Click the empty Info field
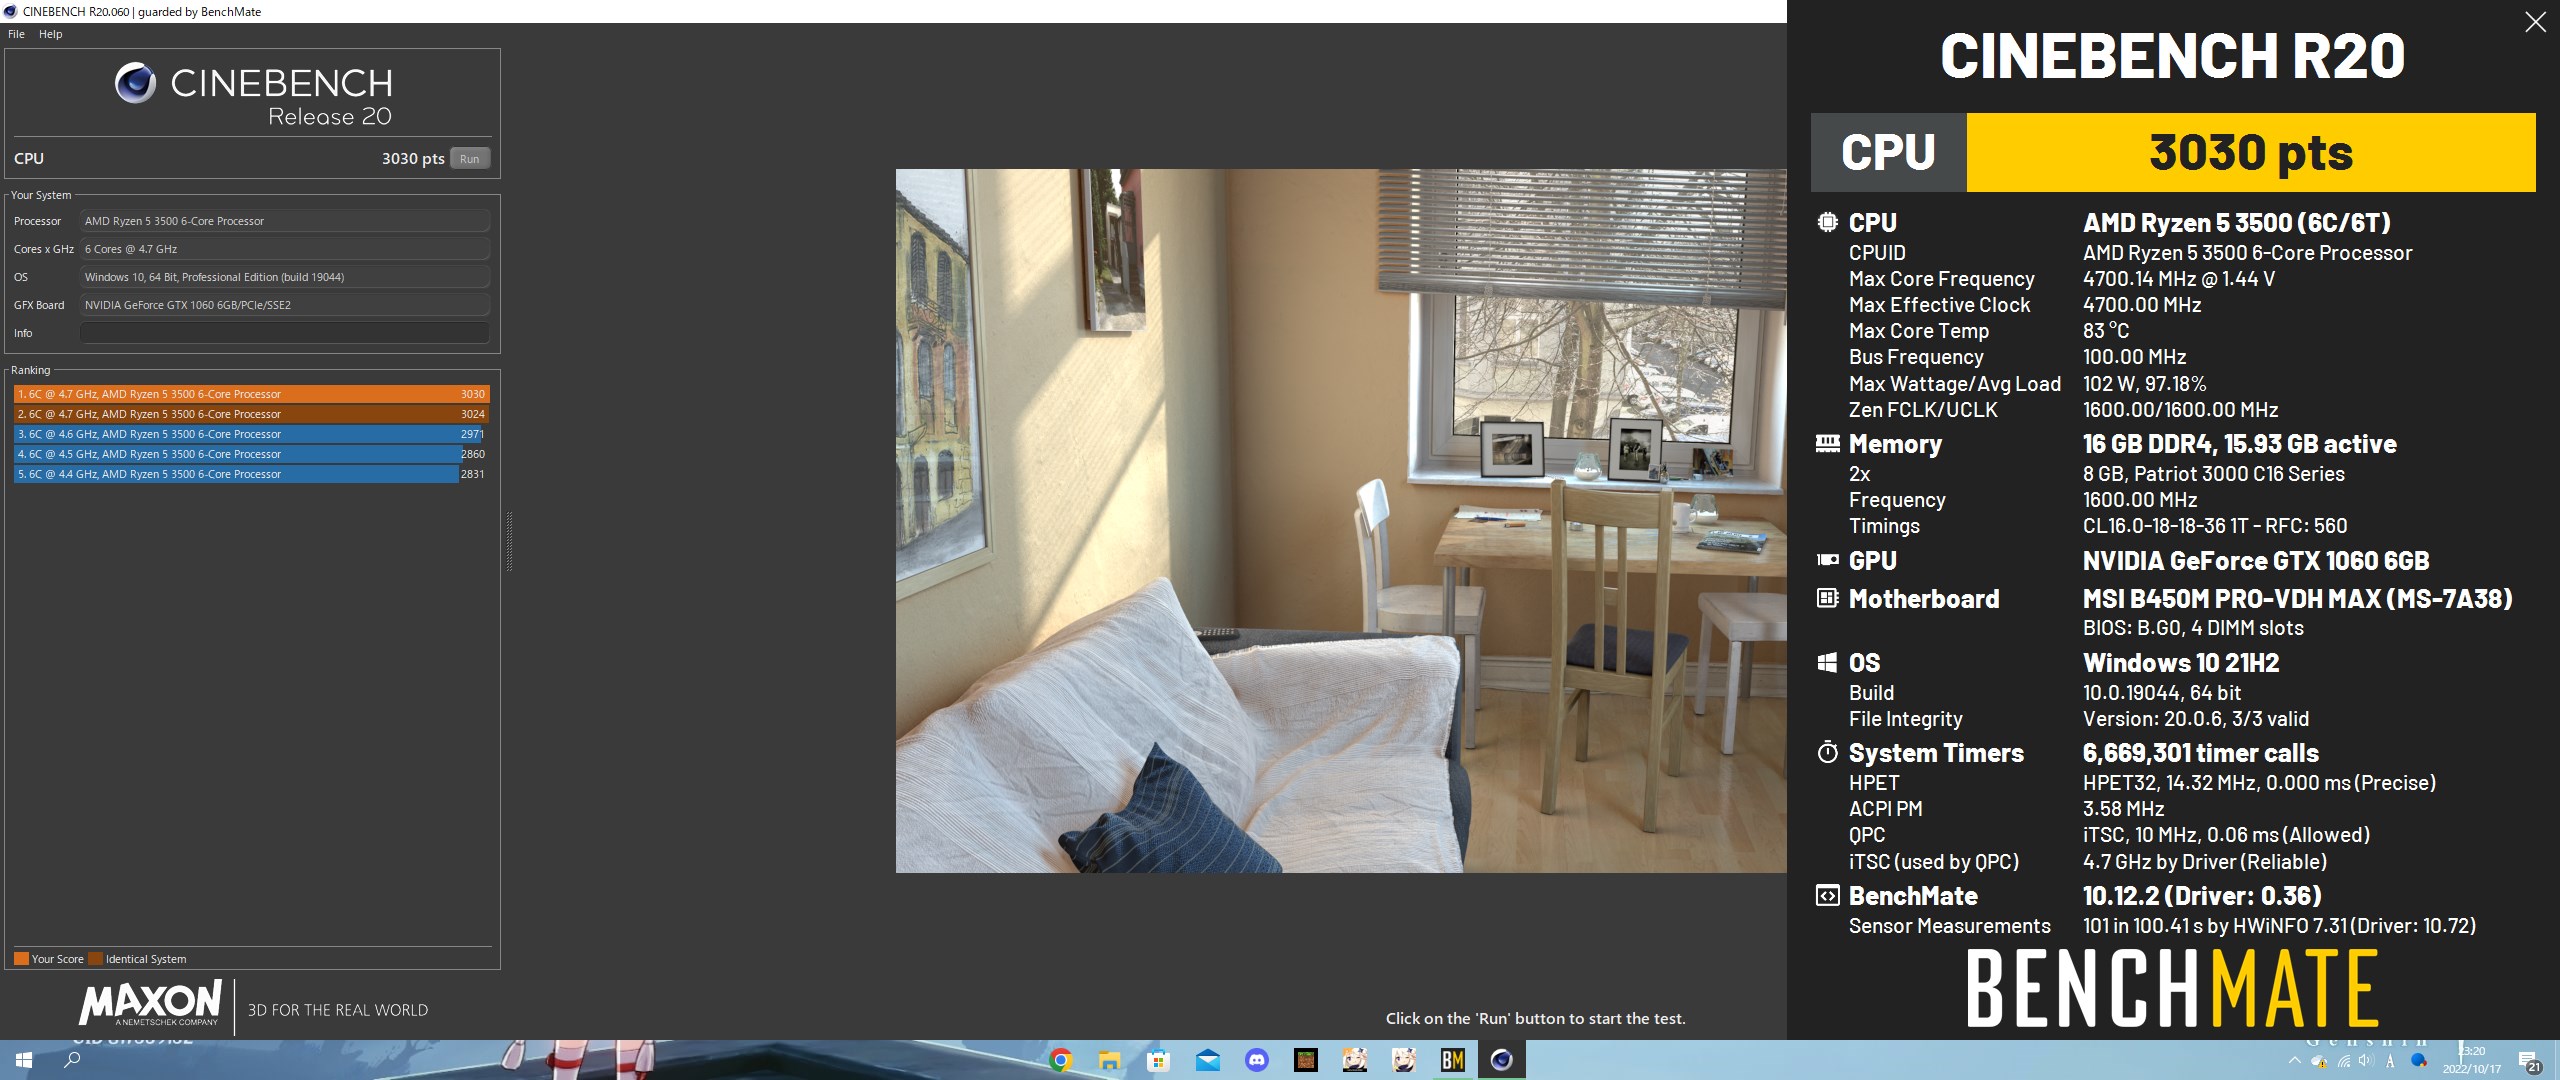2560x1080 pixels. click(285, 333)
